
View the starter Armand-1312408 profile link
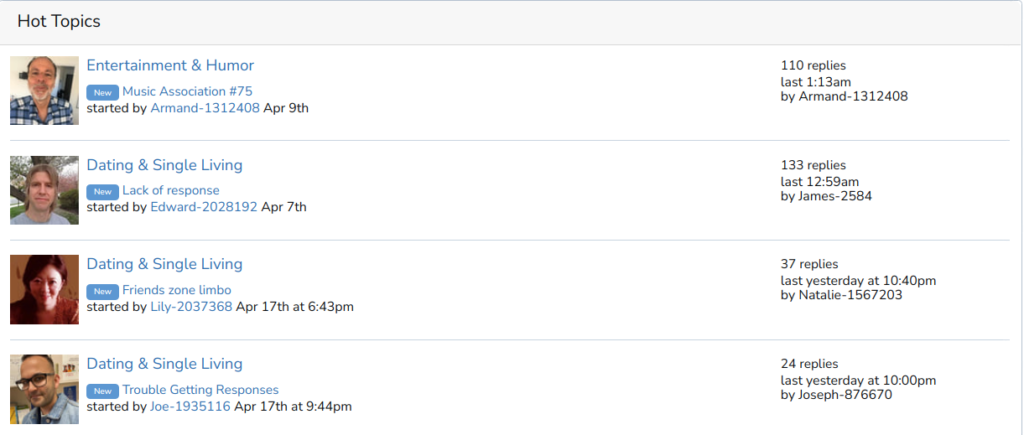pyautogui.click(x=205, y=108)
